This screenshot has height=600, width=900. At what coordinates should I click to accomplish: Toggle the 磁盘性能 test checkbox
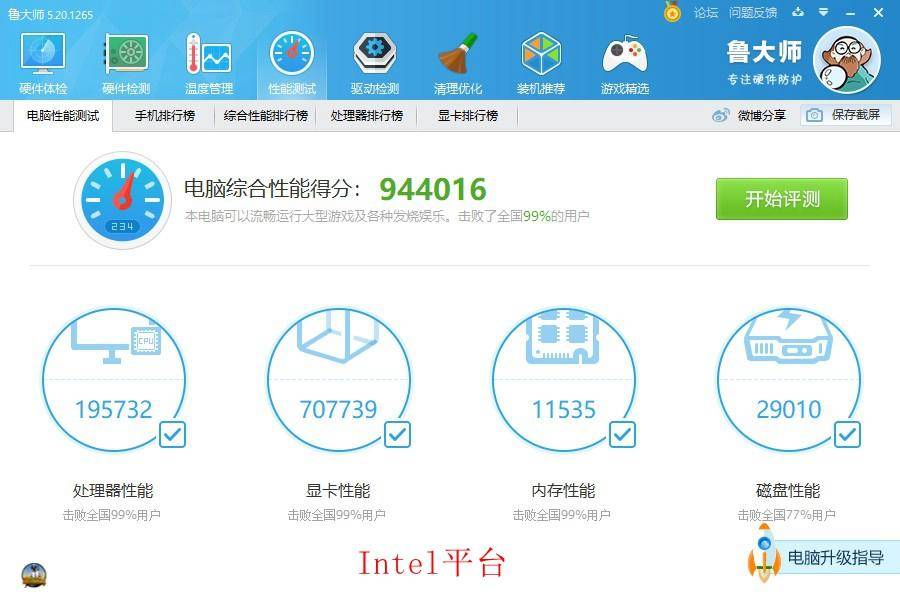tap(848, 435)
